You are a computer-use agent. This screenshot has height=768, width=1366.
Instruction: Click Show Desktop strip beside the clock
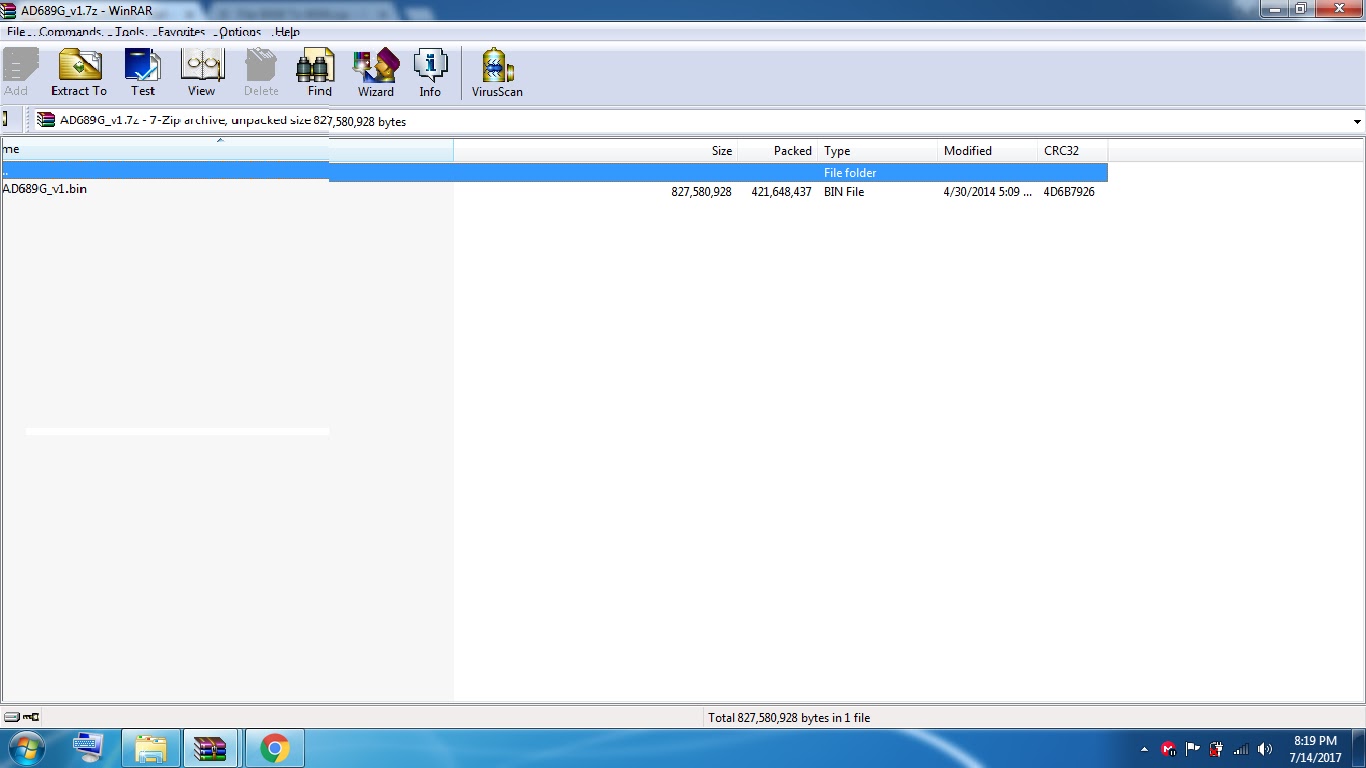(1359, 748)
